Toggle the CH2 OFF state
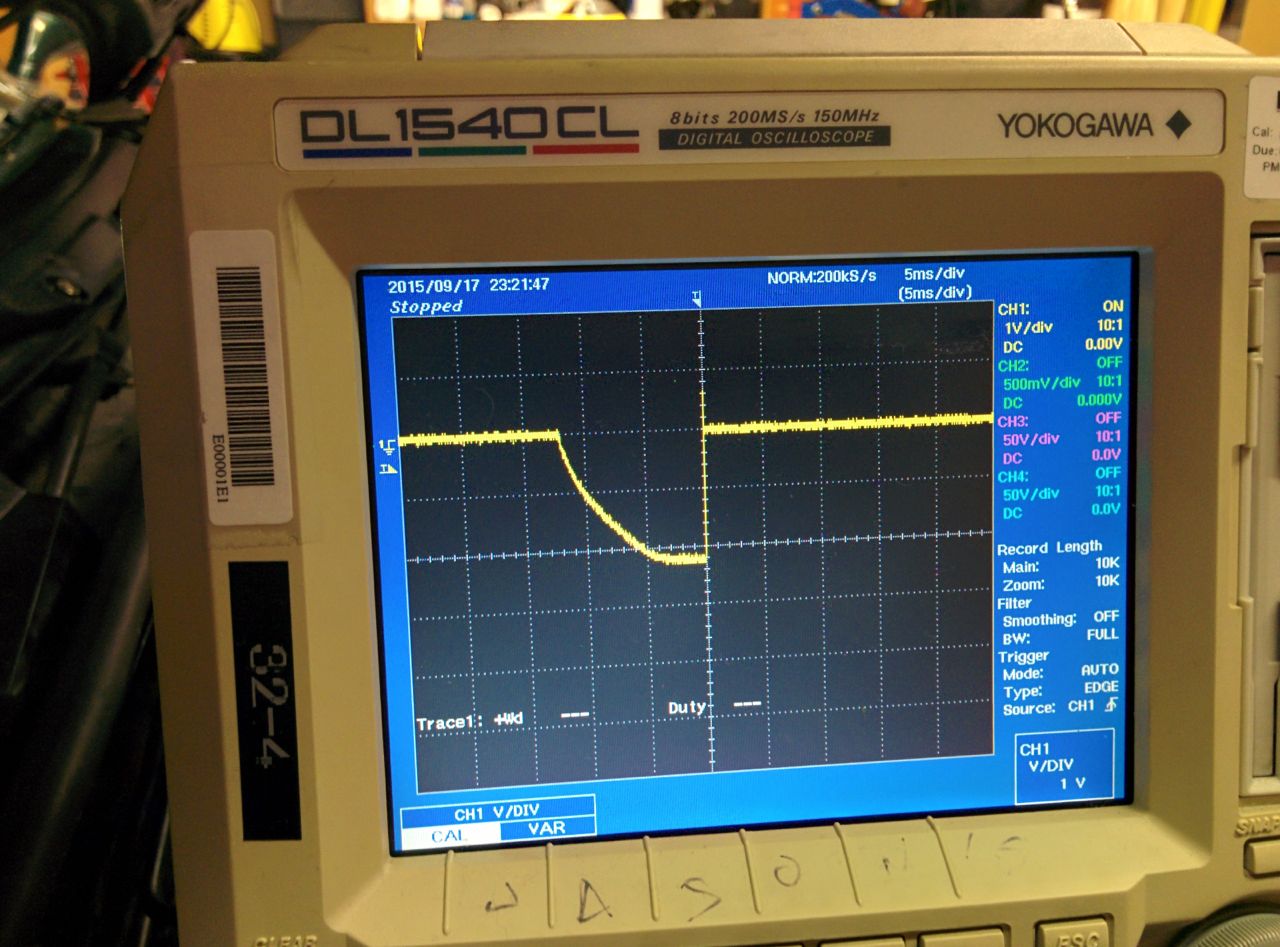This screenshot has height=947, width=1280. 1109,362
